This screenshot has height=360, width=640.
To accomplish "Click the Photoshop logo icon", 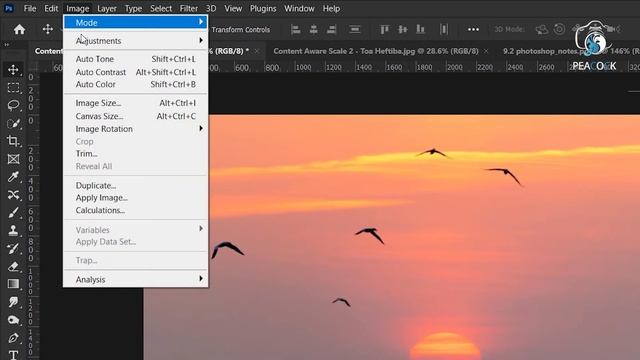I will [x=9, y=8].
